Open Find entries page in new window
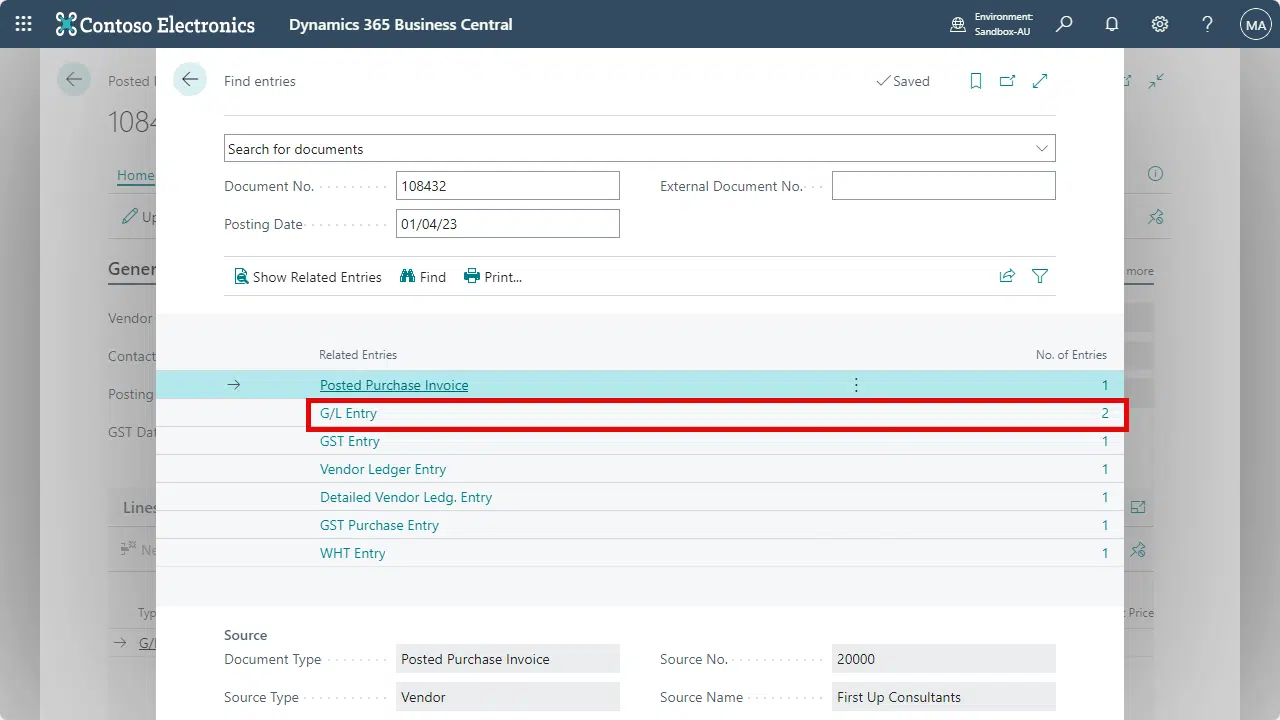The height and width of the screenshot is (720, 1280). 1008,81
